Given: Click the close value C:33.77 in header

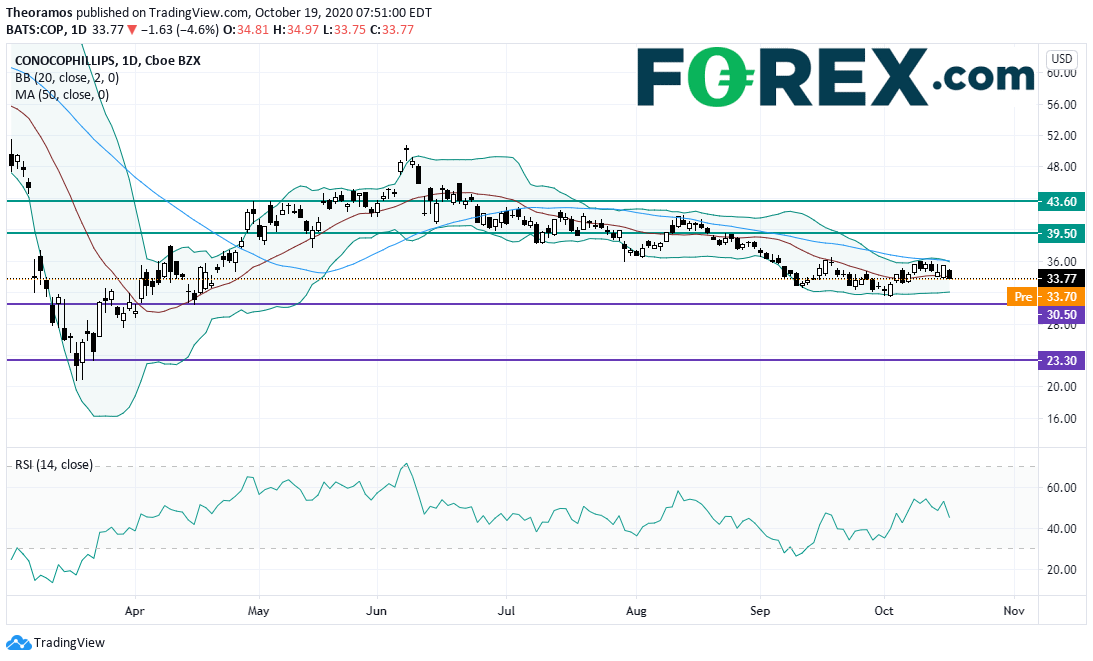Looking at the screenshot, I should coord(392,29).
